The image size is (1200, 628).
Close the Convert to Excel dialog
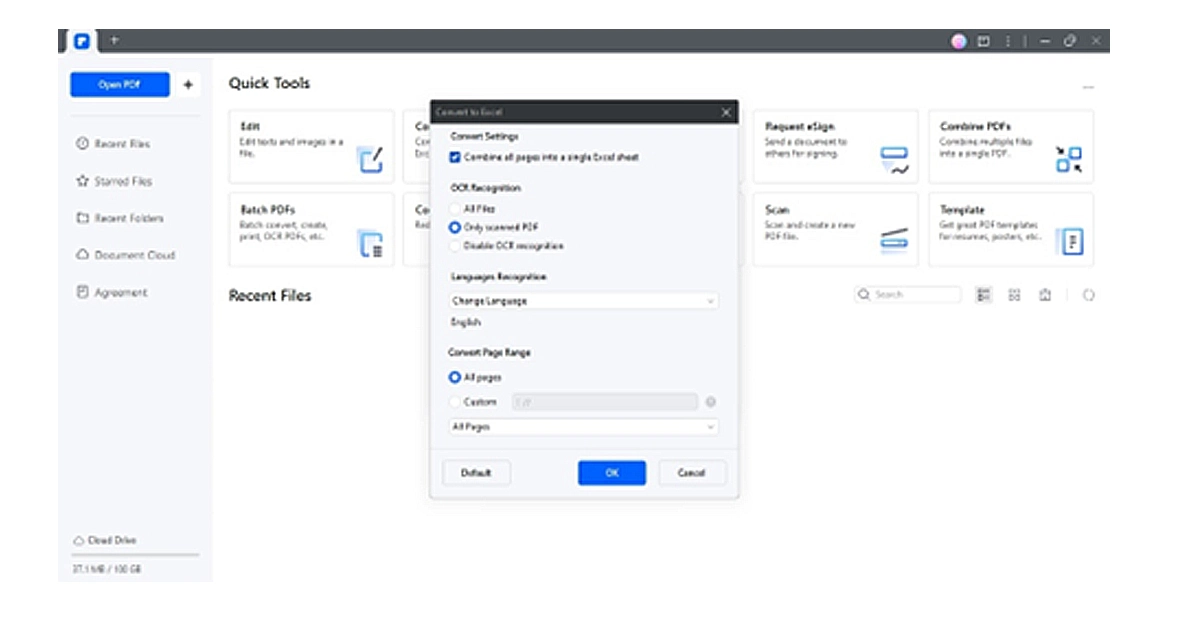pyautogui.click(x=726, y=112)
